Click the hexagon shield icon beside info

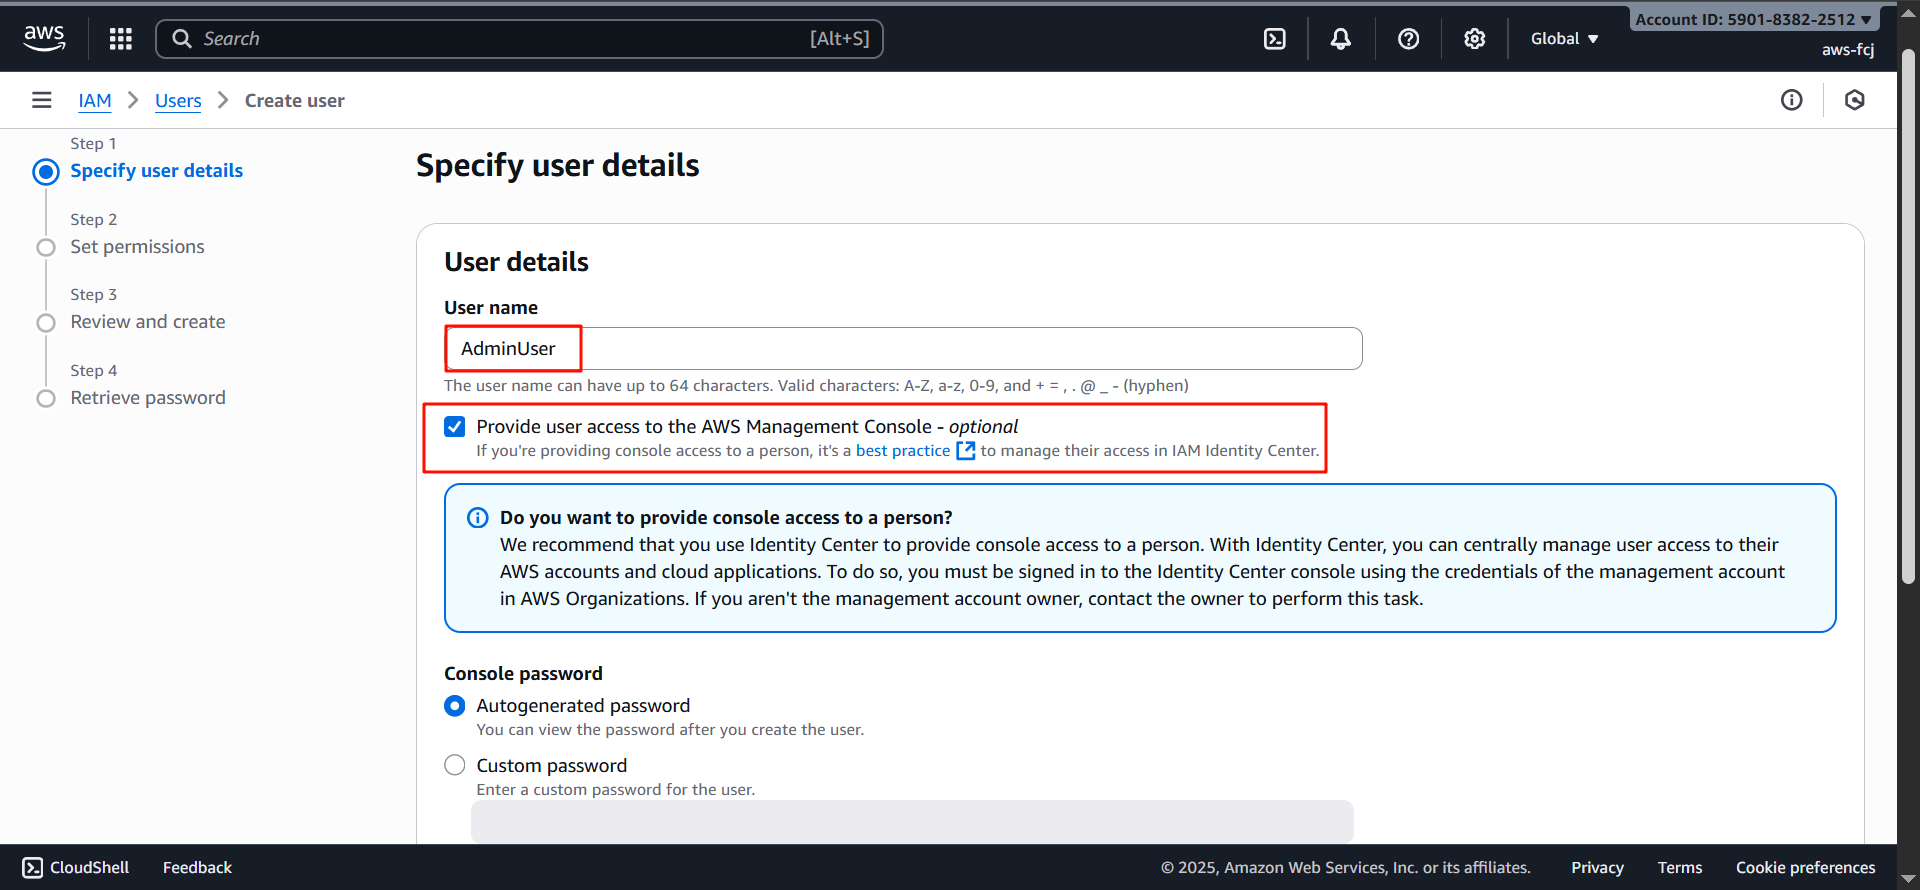coord(1855,100)
